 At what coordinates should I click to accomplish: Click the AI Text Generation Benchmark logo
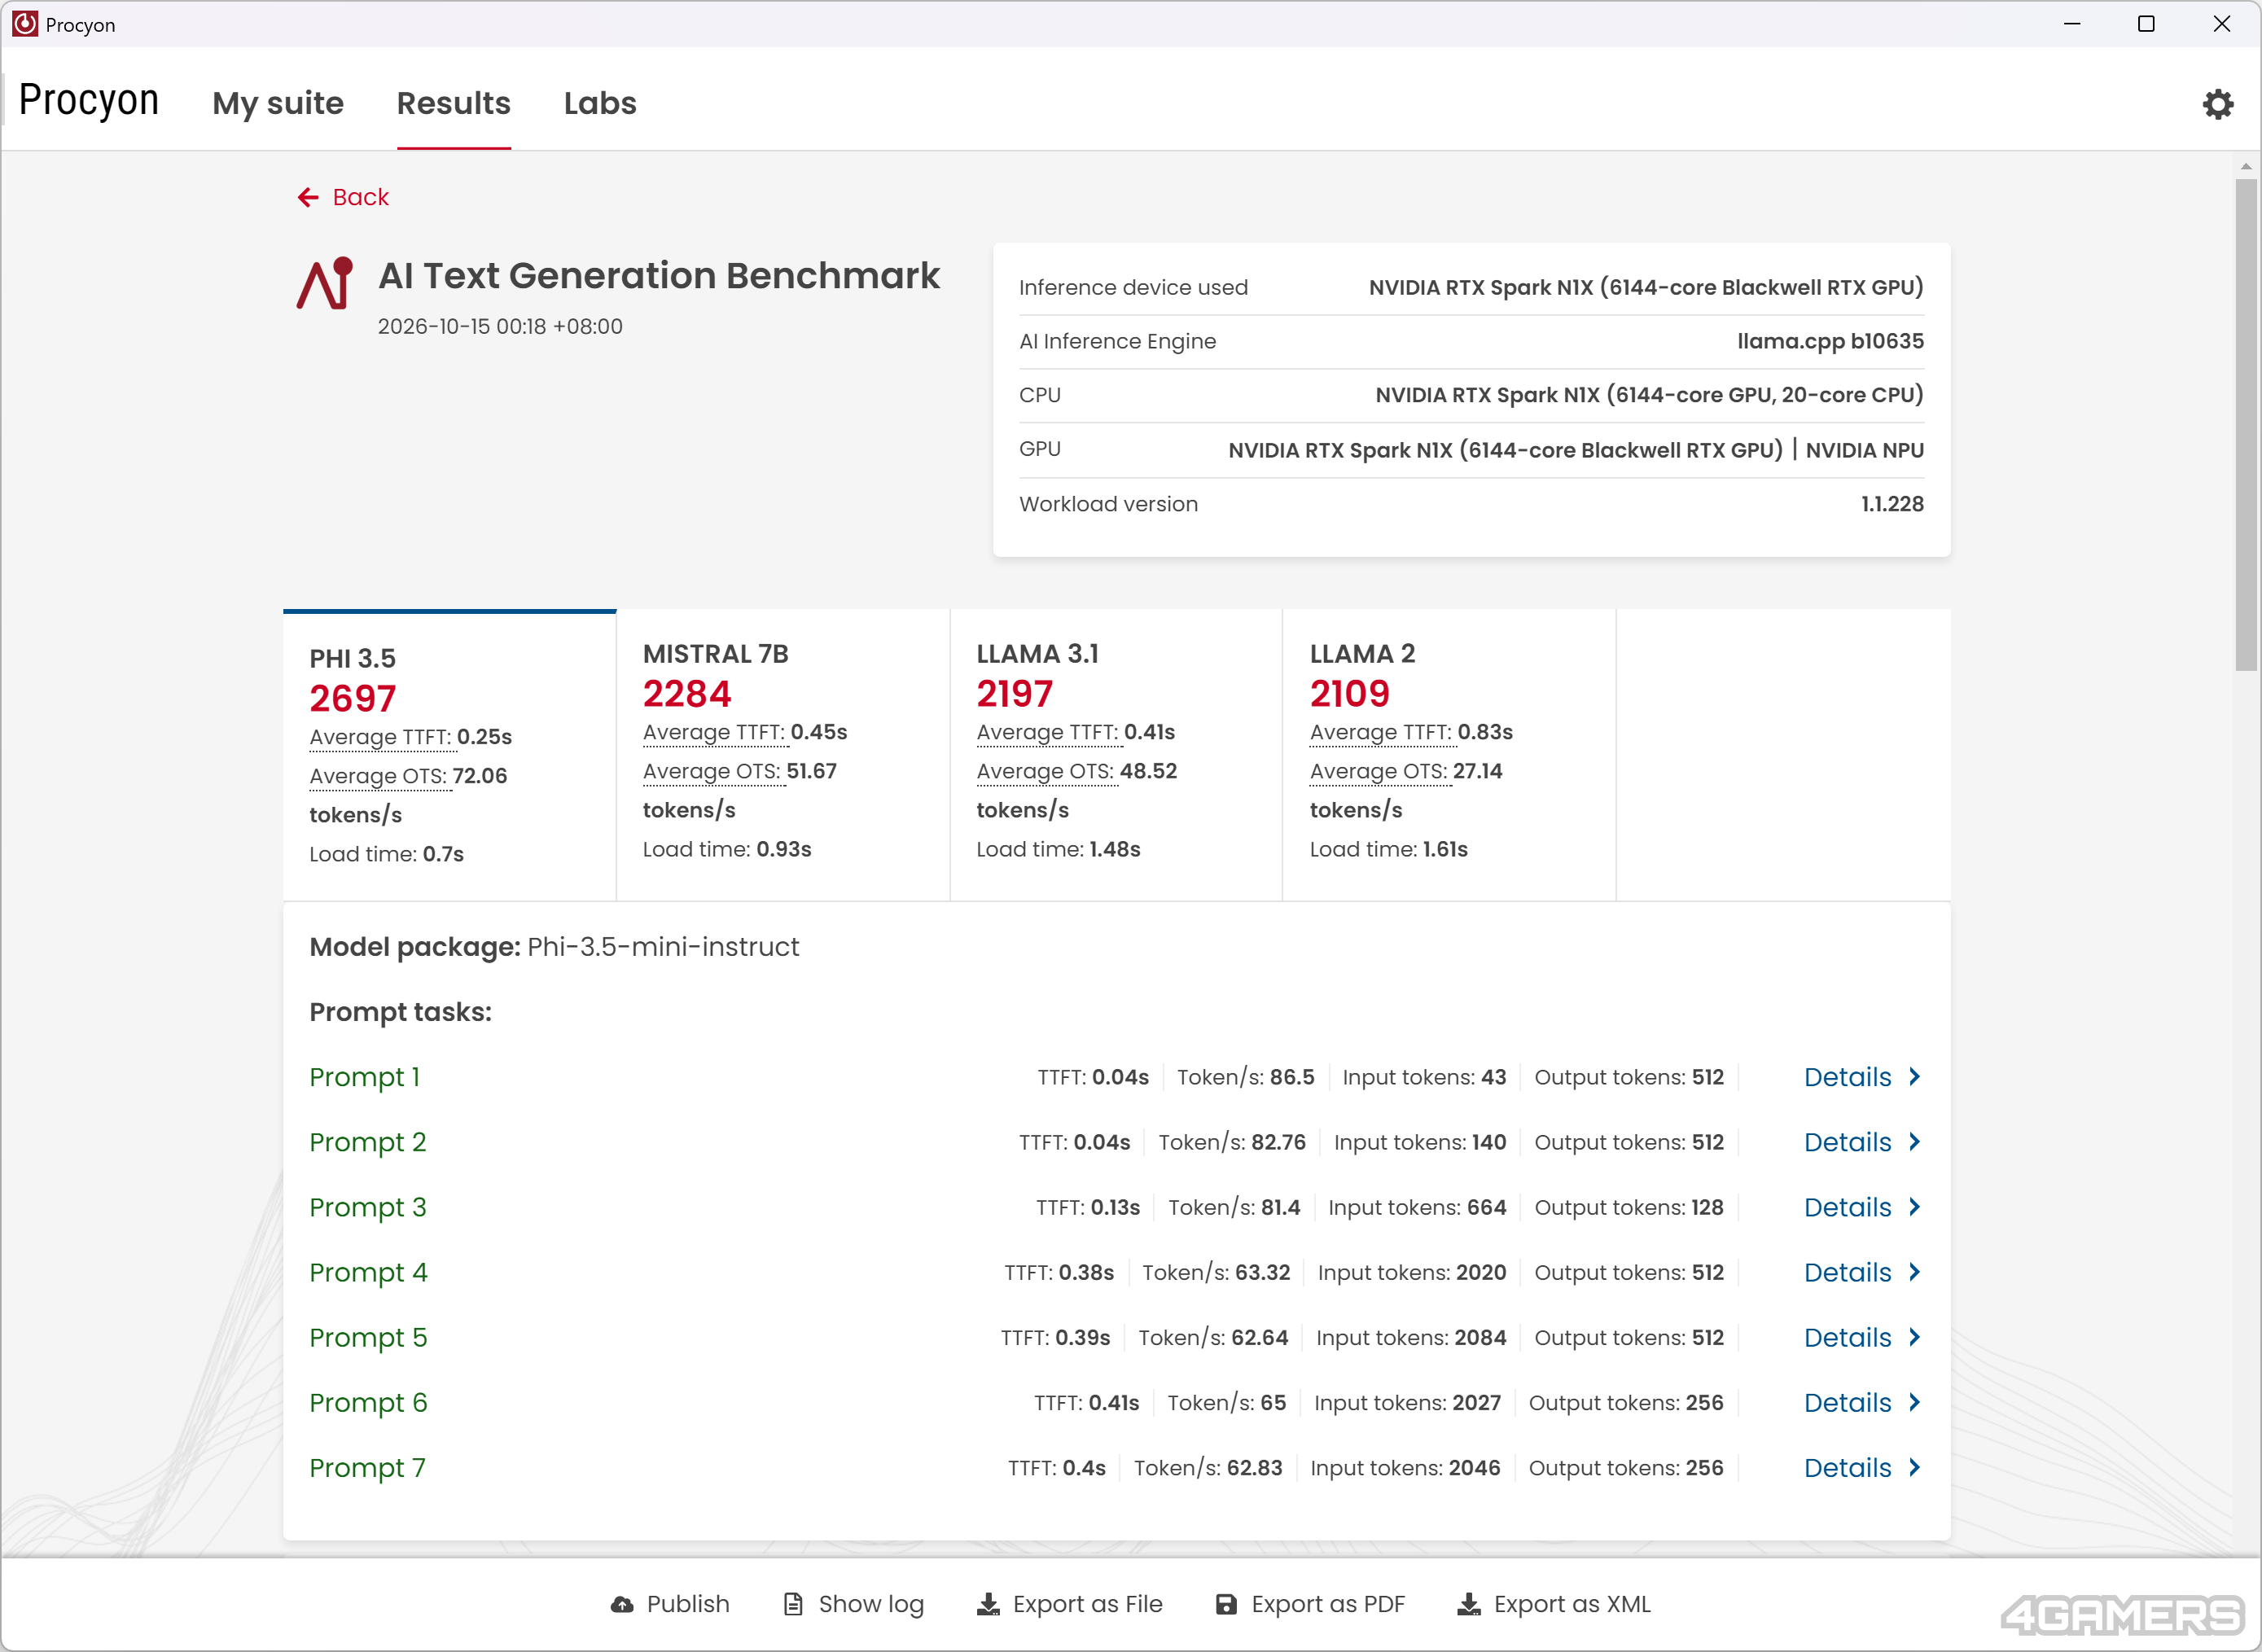pyautogui.click(x=325, y=284)
